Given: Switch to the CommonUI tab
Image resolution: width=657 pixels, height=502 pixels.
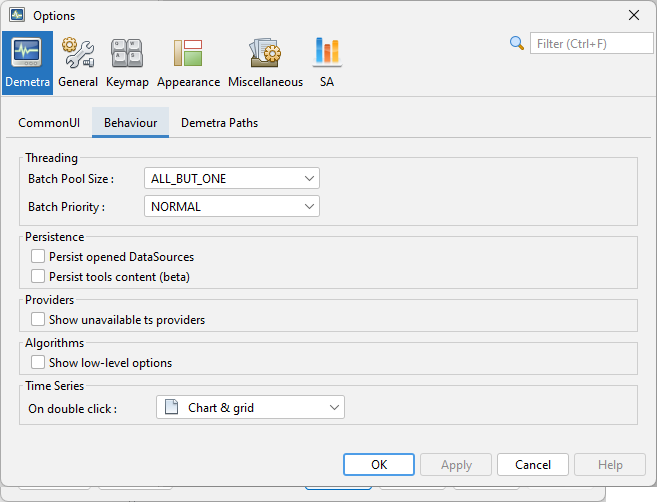Looking at the screenshot, I should click(49, 123).
